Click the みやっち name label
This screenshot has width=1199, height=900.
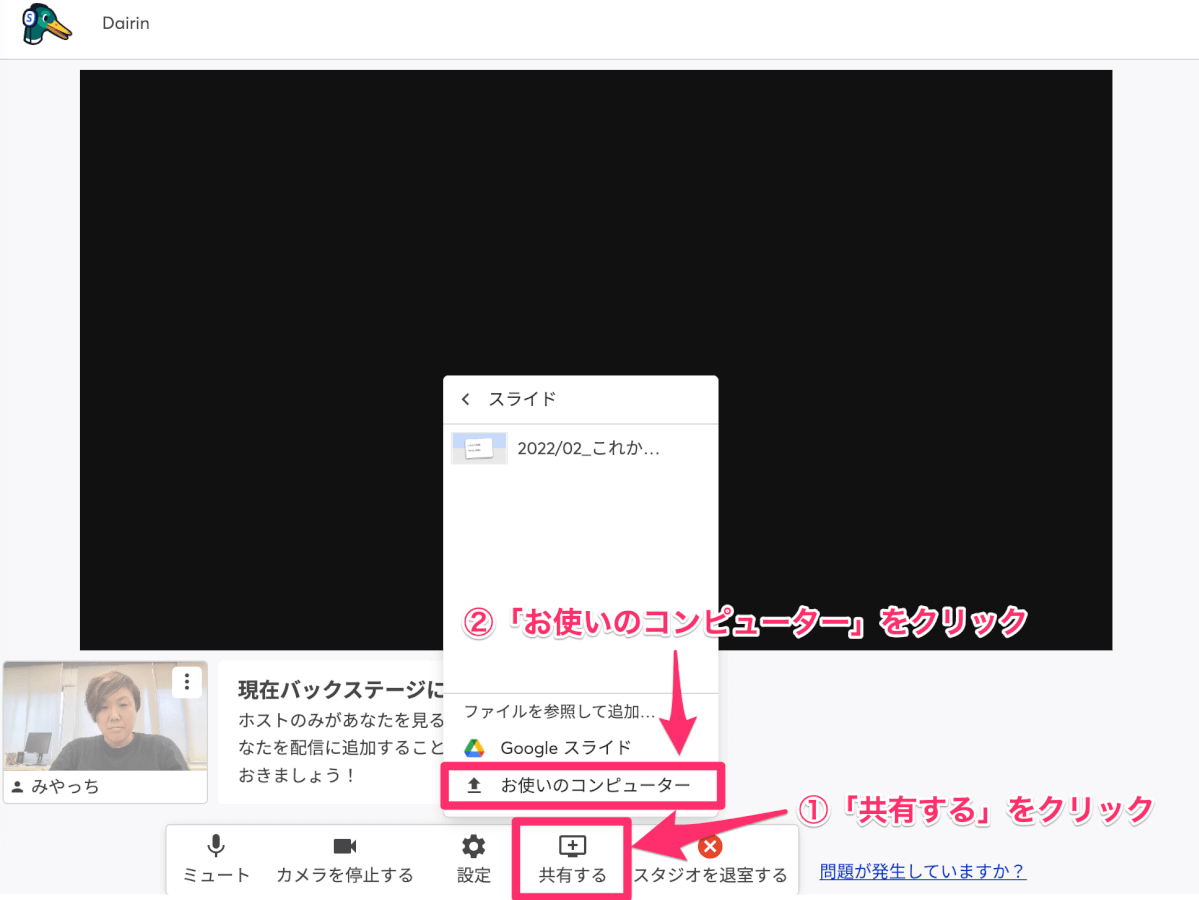(x=65, y=787)
